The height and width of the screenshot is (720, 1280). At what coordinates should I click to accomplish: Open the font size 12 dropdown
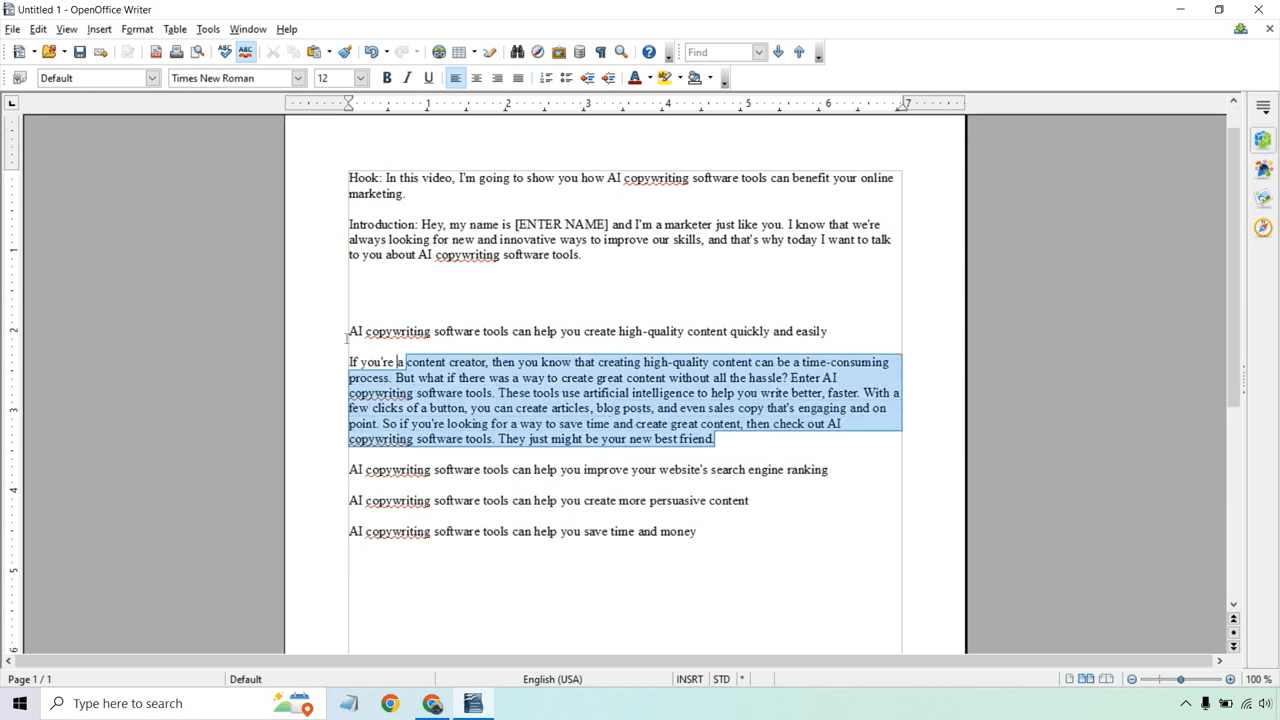(x=361, y=78)
